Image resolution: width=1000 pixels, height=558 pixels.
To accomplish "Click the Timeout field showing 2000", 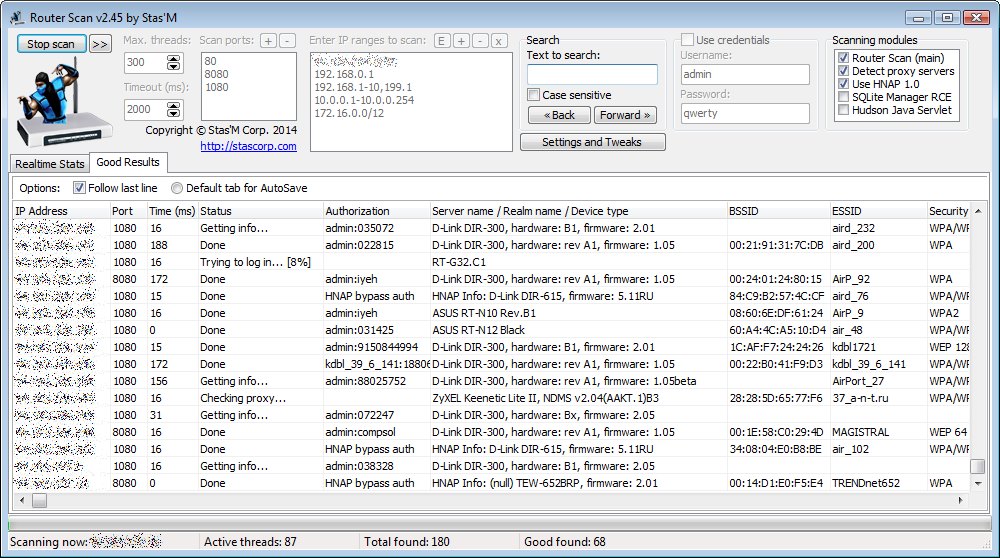I will pyautogui.click(x=145, y=109).
